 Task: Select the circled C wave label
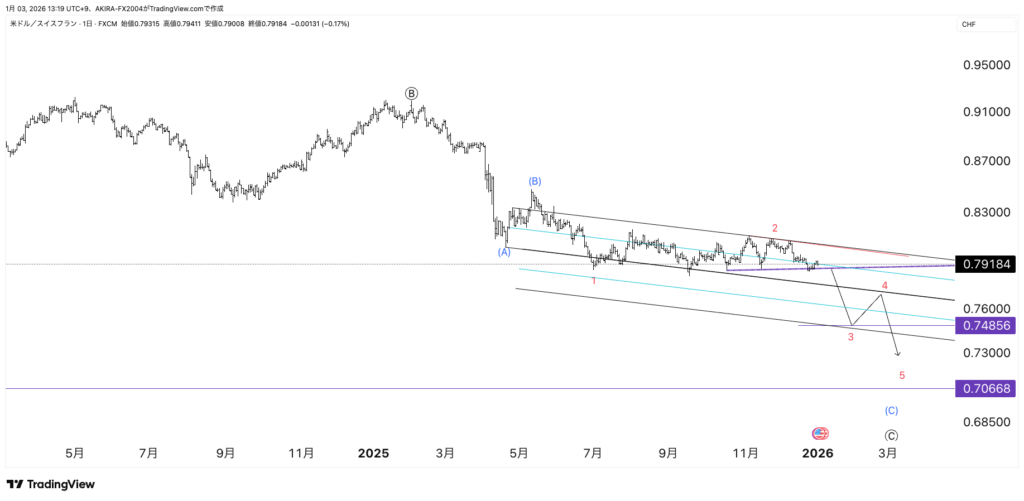(891, 436)
